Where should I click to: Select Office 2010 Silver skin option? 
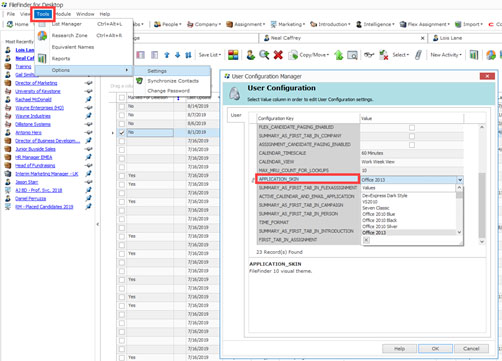(380, 227)
